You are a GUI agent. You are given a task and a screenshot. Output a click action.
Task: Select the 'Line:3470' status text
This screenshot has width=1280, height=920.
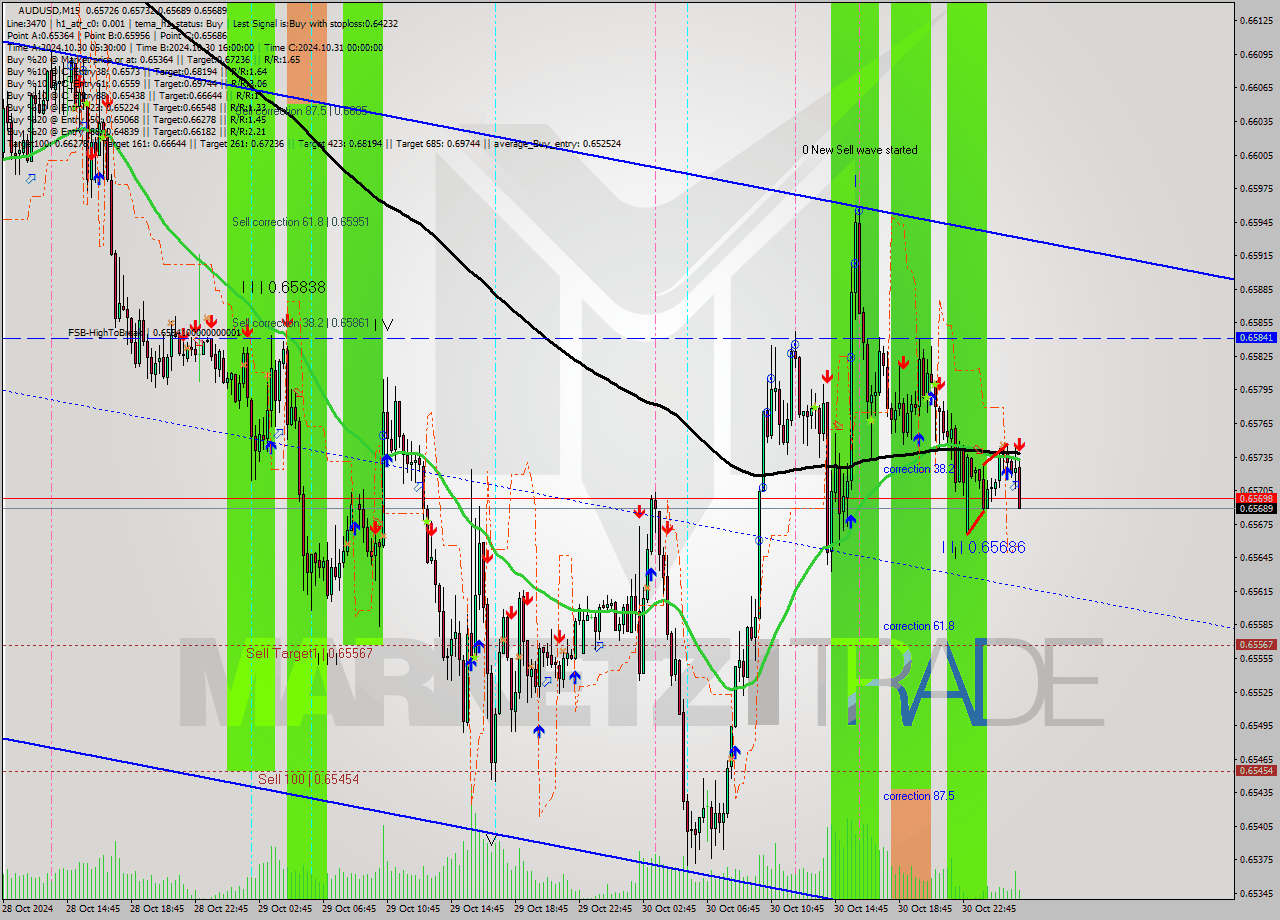(26, 23)
